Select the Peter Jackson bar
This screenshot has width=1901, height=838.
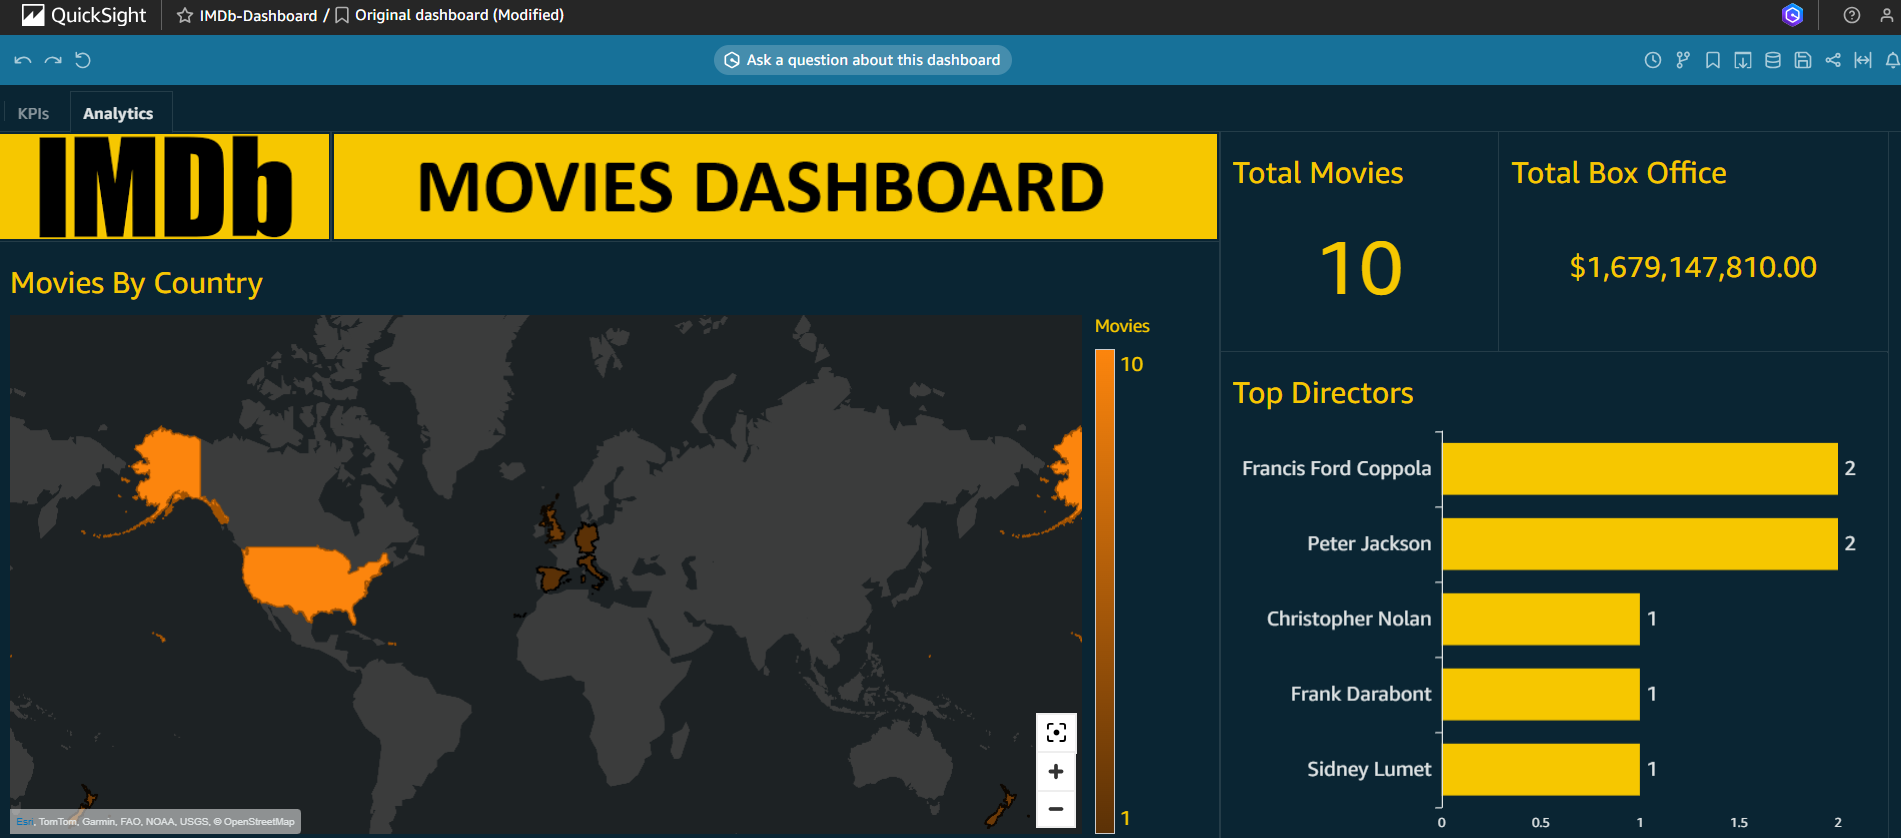(1640, 543)
